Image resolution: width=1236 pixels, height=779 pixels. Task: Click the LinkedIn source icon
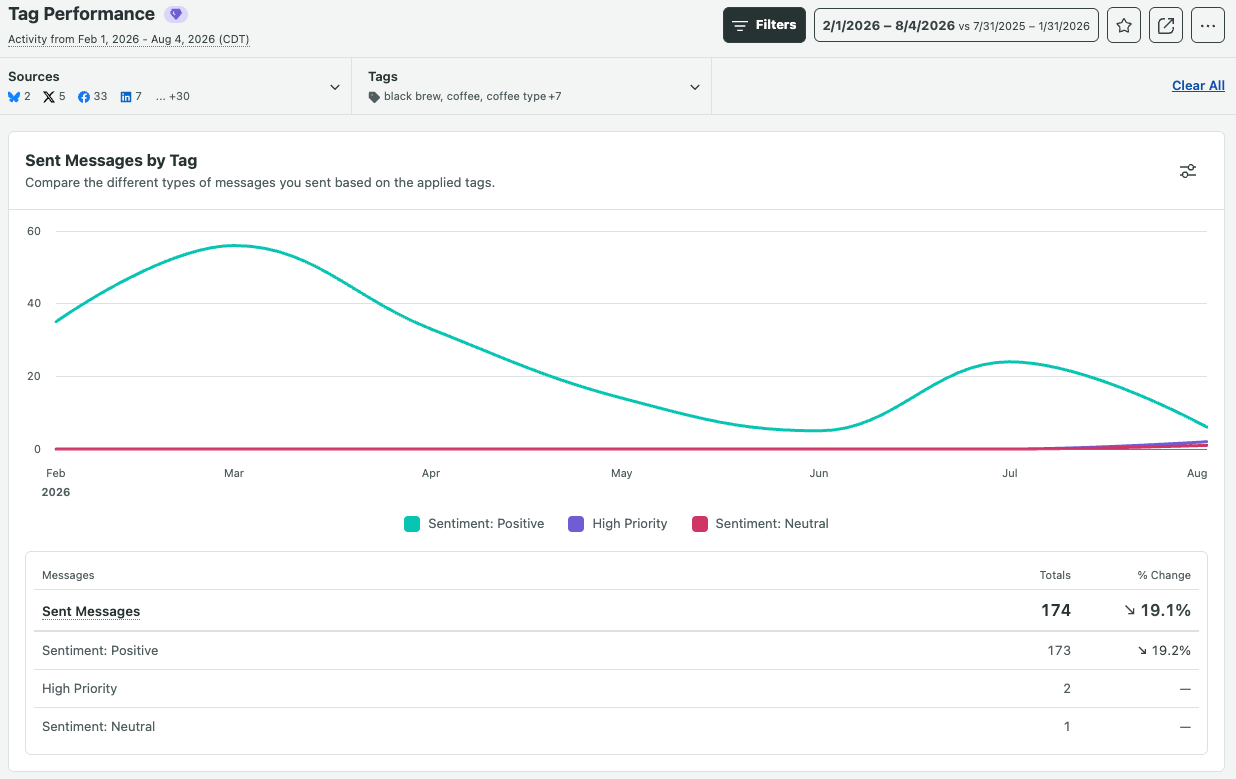(126, 97)
